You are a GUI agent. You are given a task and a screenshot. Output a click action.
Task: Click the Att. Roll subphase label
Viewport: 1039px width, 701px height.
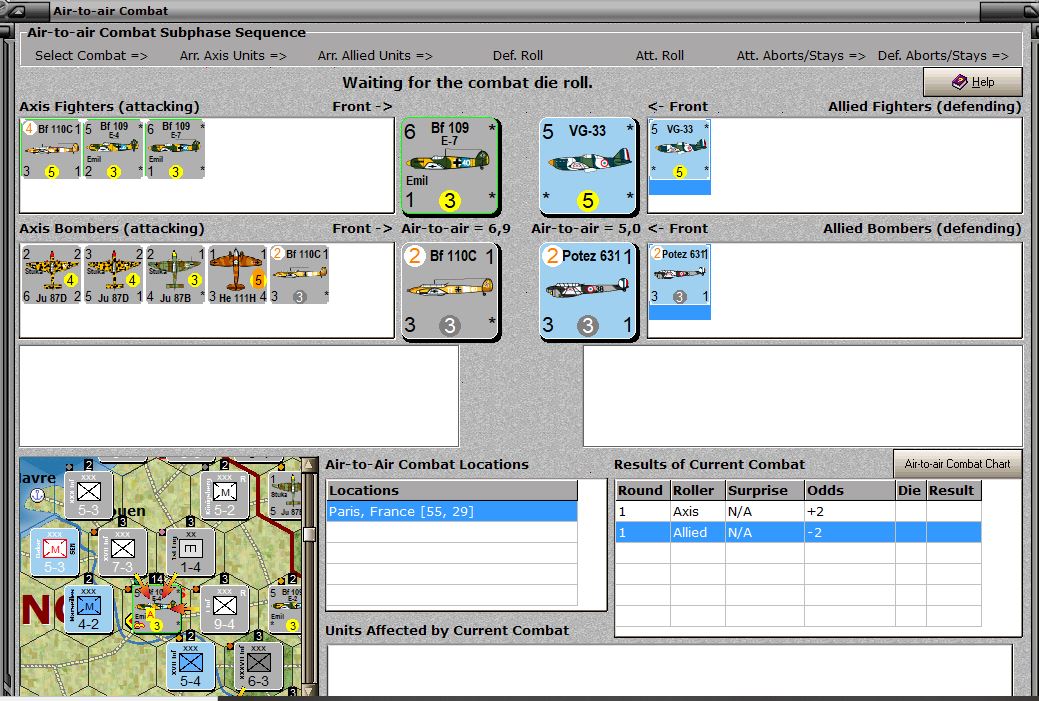coord(659,56)
